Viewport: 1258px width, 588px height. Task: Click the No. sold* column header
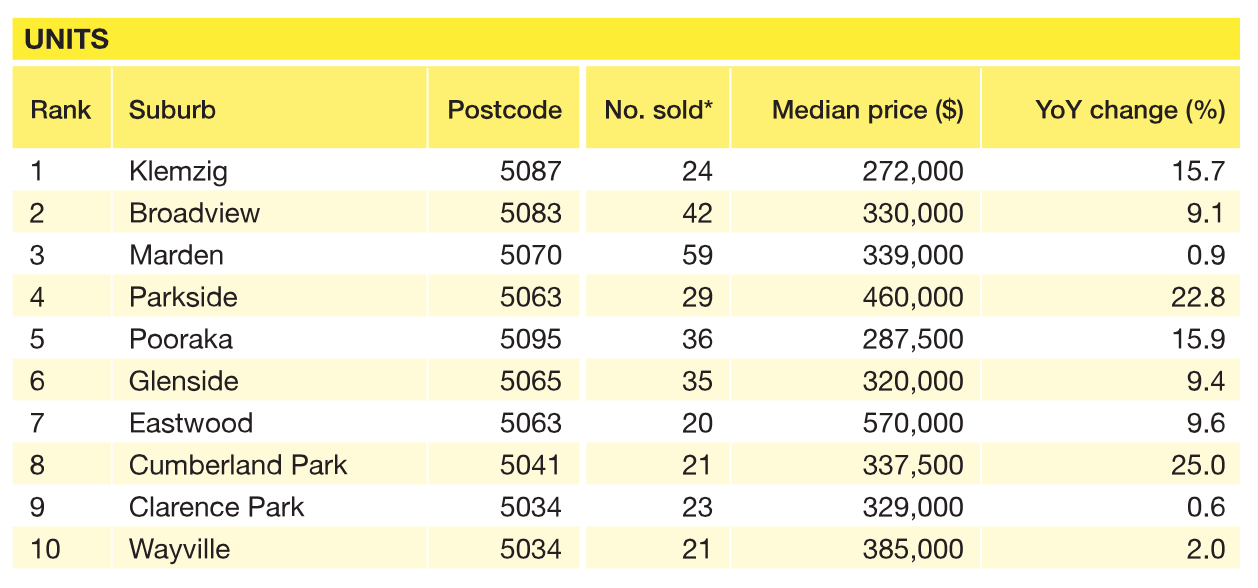click(658, 110)
